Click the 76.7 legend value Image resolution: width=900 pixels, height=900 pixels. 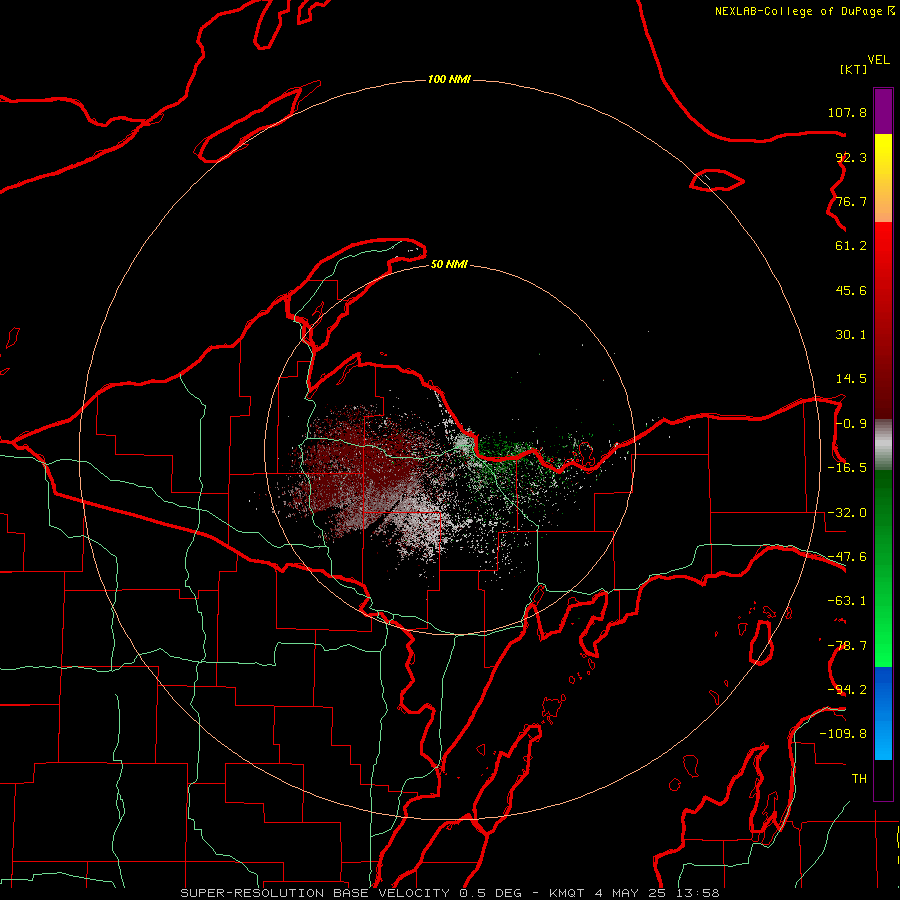pos(851,201)
